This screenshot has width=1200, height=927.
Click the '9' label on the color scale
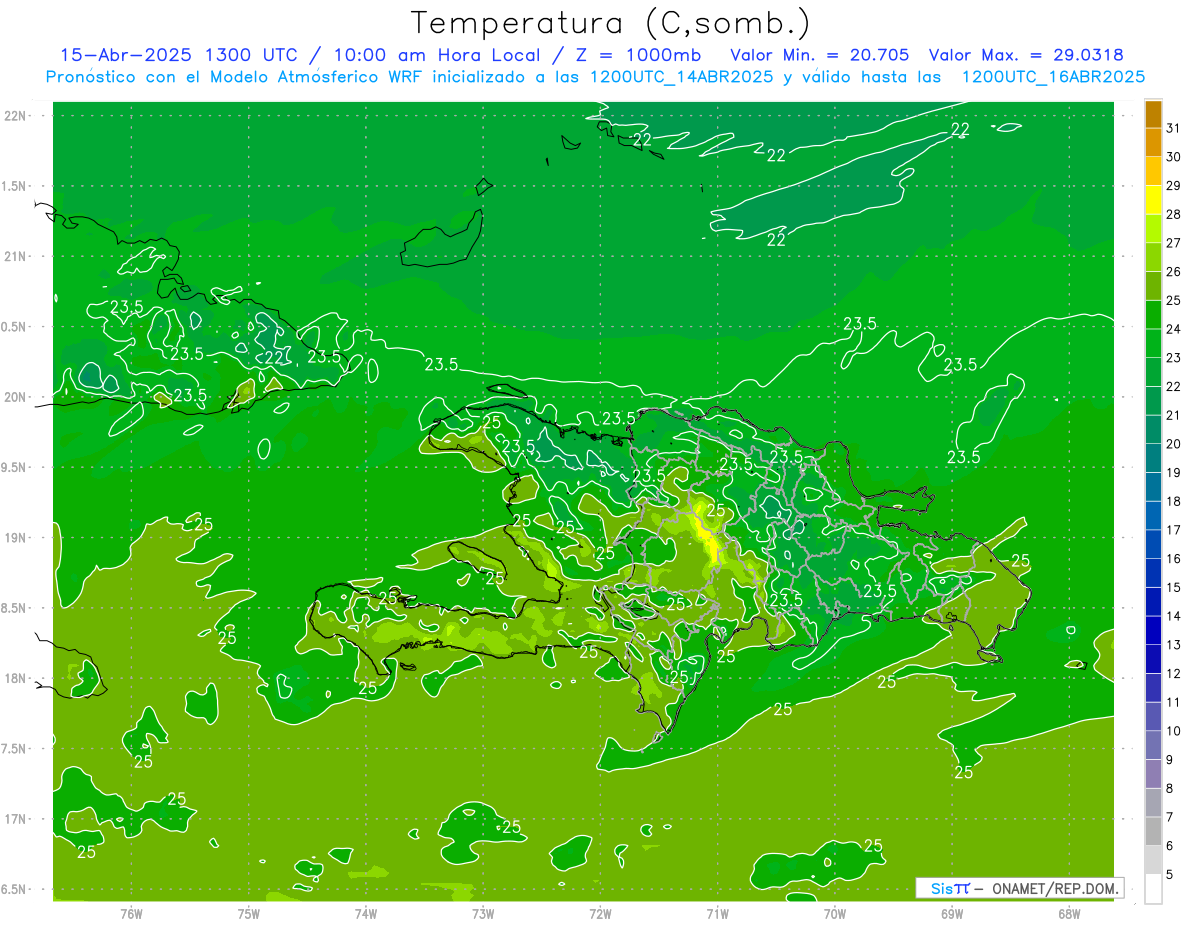pyautogui.click(x=1170, y=759)
